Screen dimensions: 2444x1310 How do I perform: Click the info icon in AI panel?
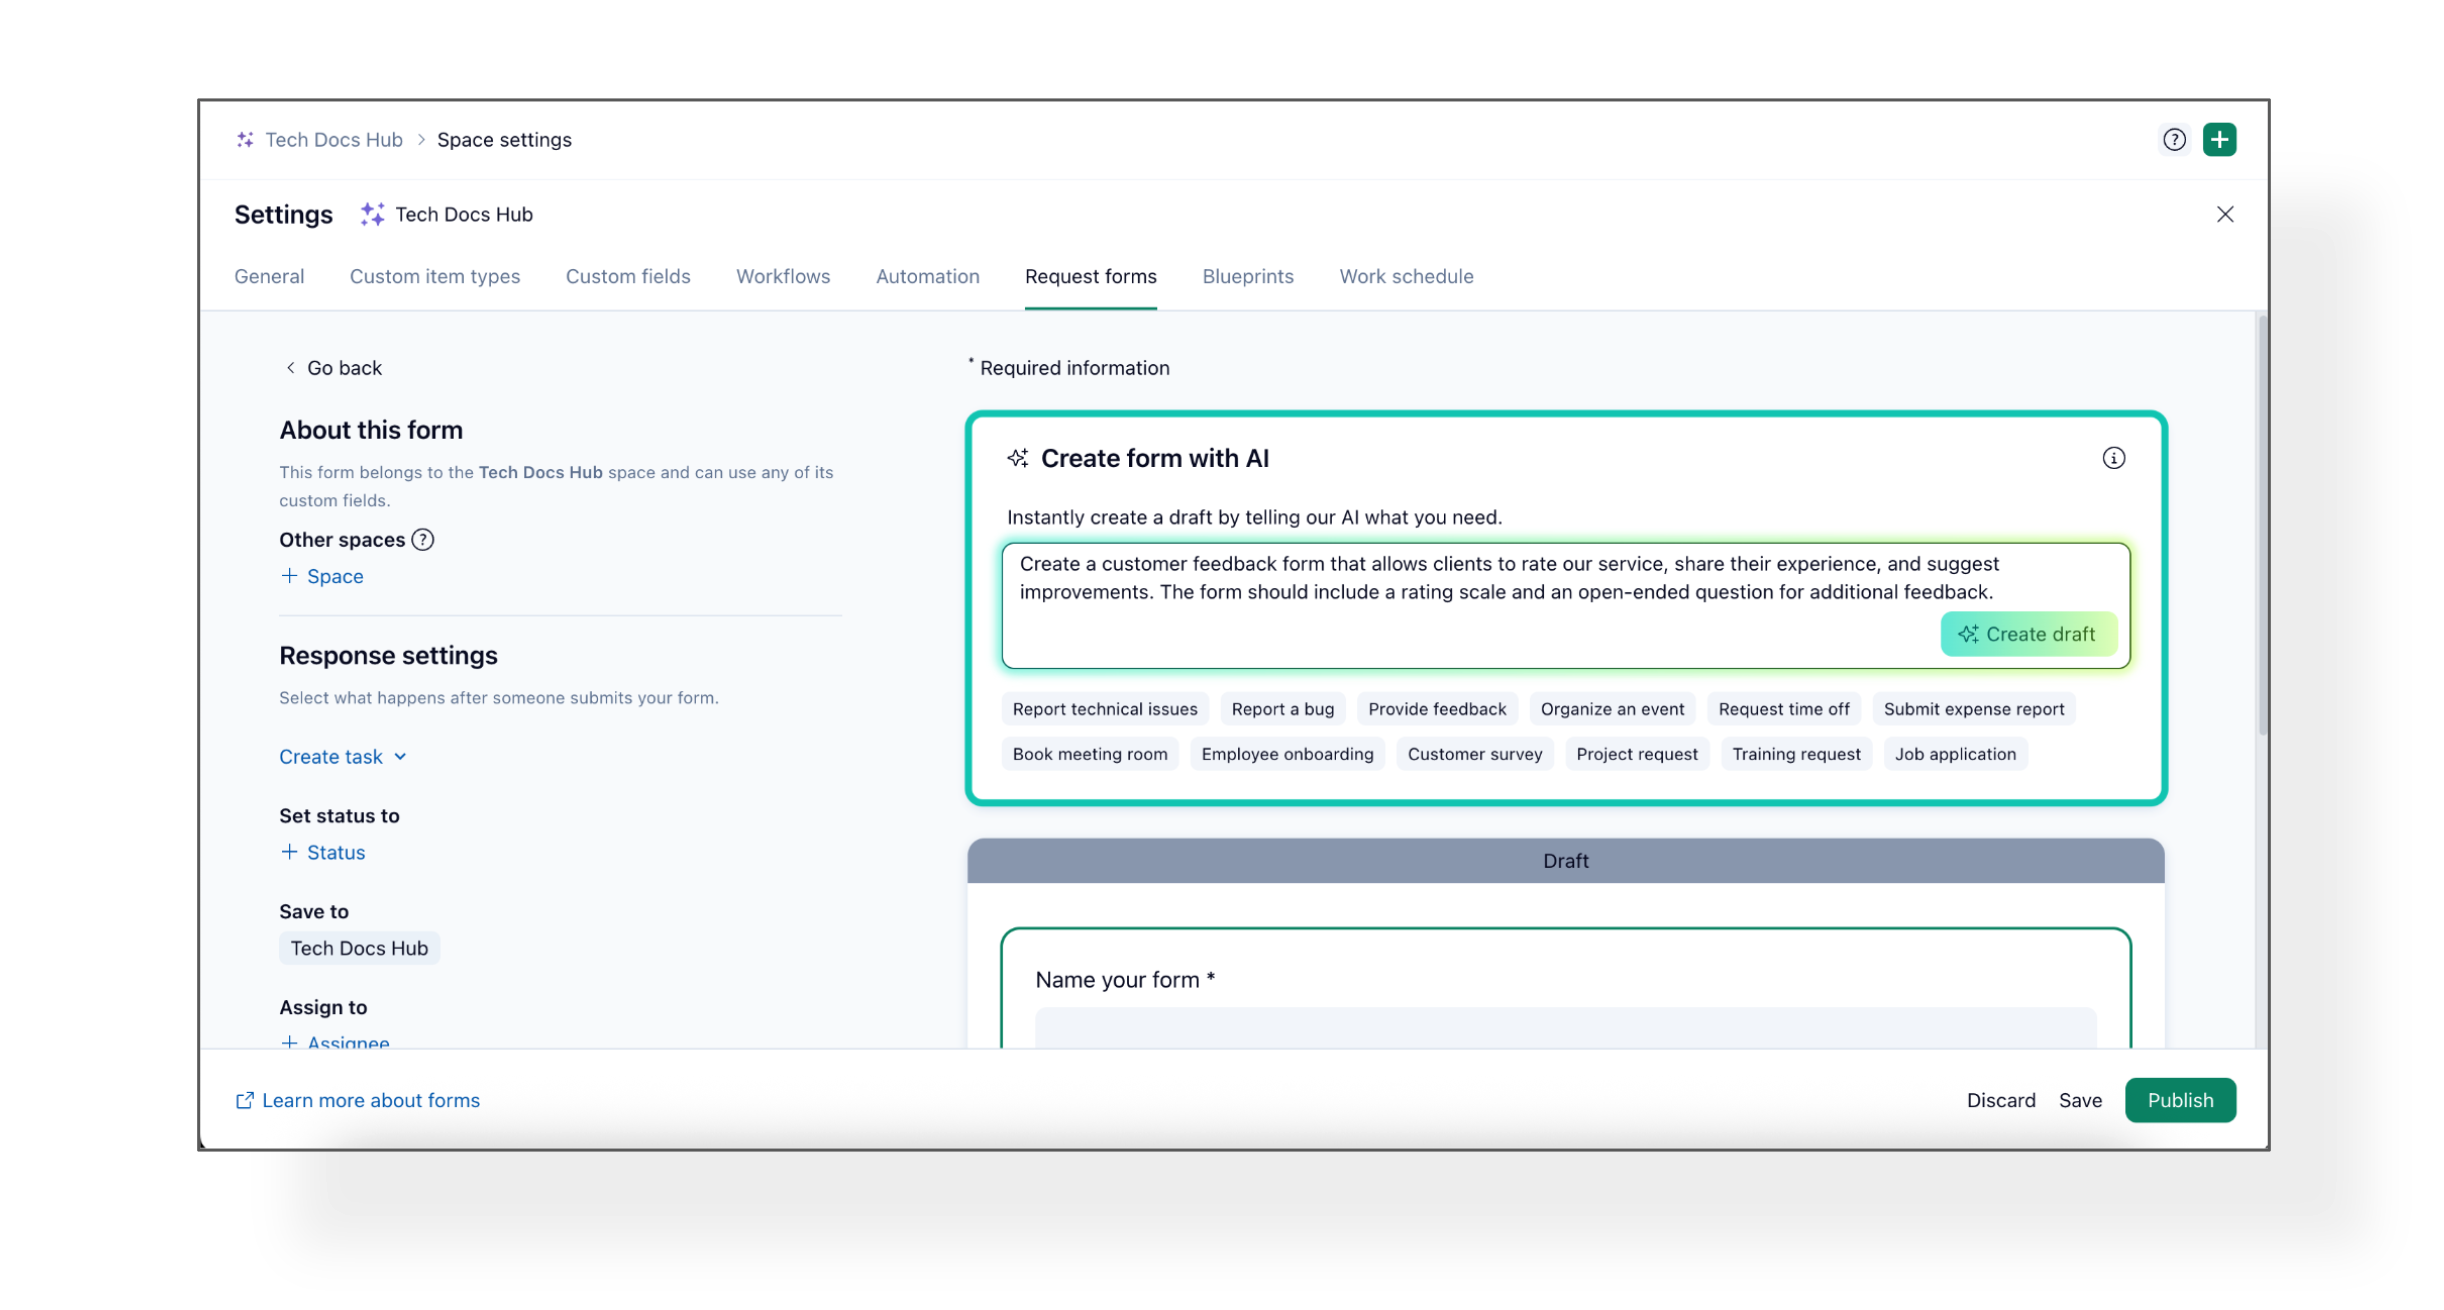[2112, 458]
